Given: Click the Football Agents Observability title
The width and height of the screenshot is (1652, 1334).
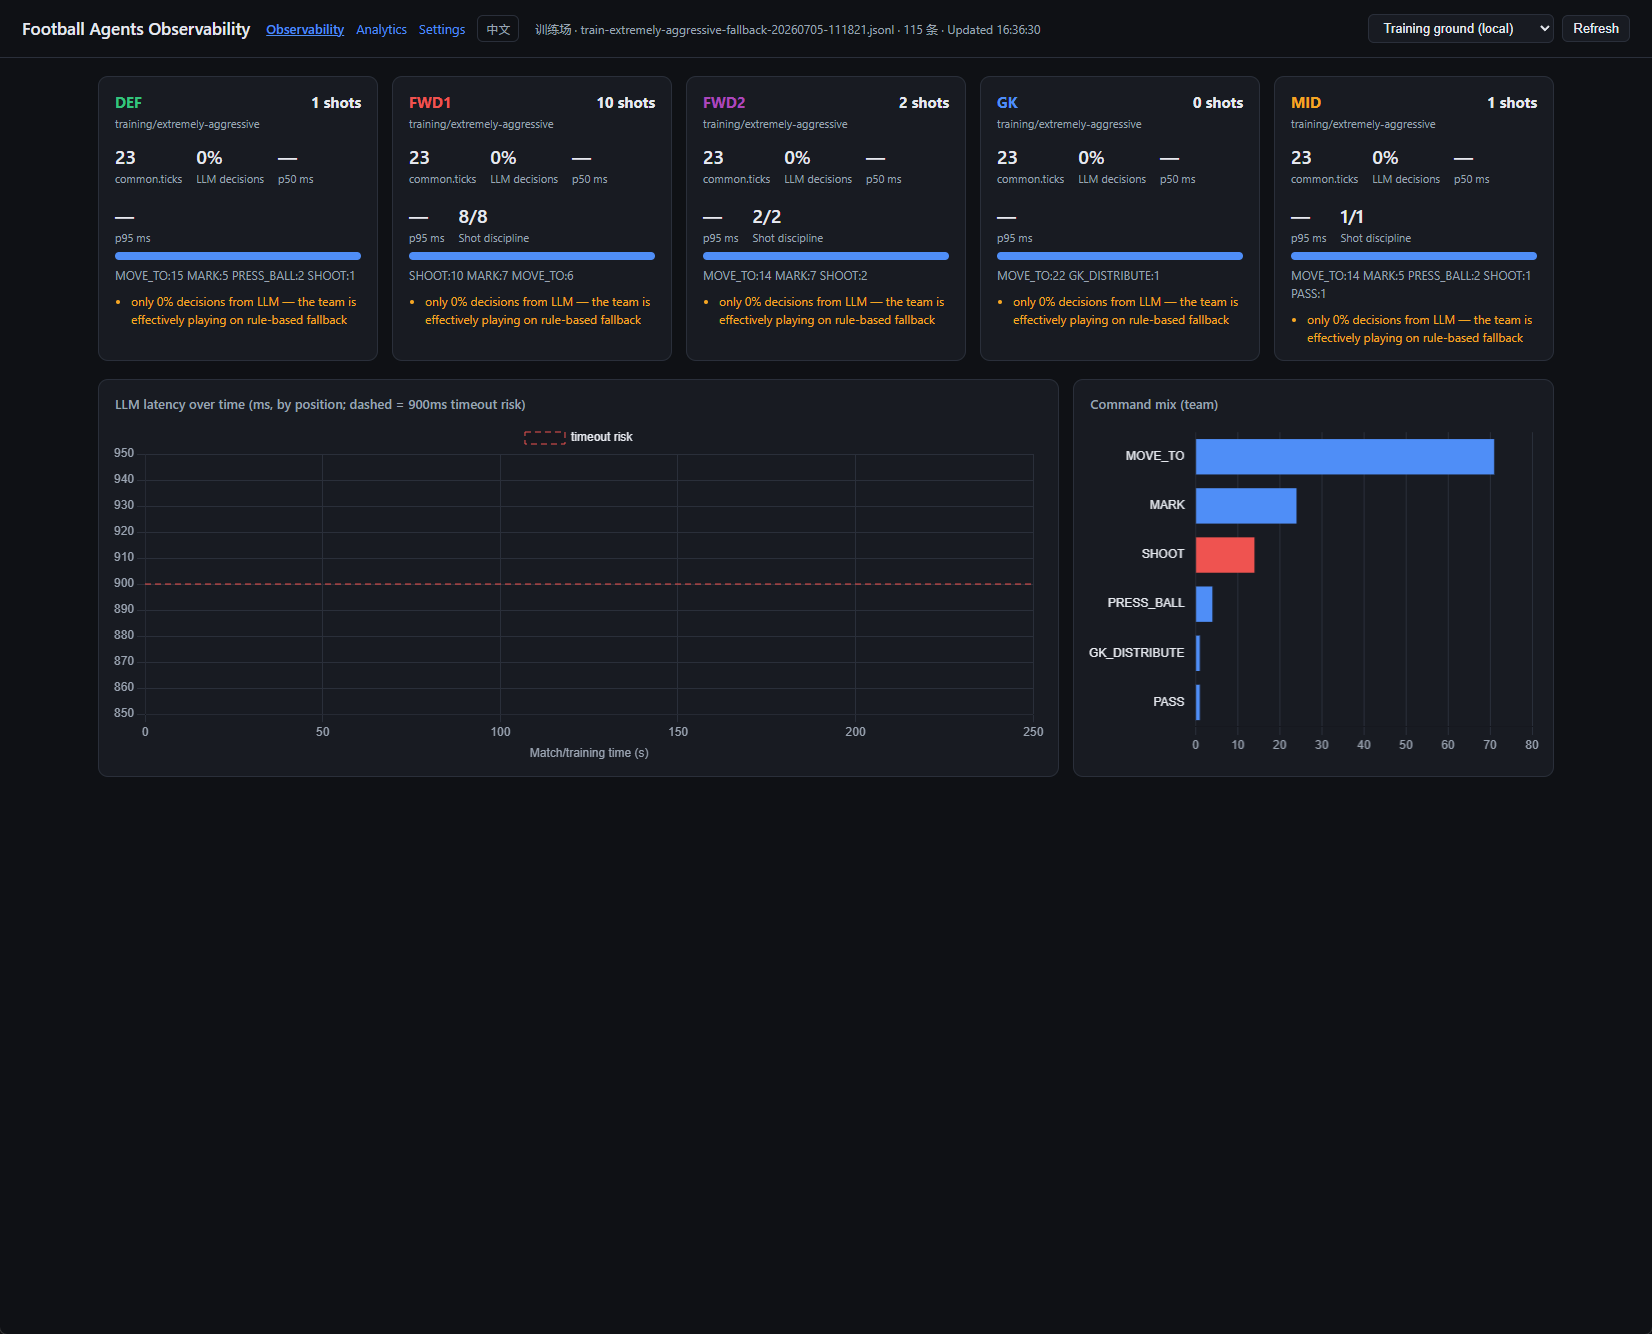Looking at the screenshot, I should coord(136,29).
